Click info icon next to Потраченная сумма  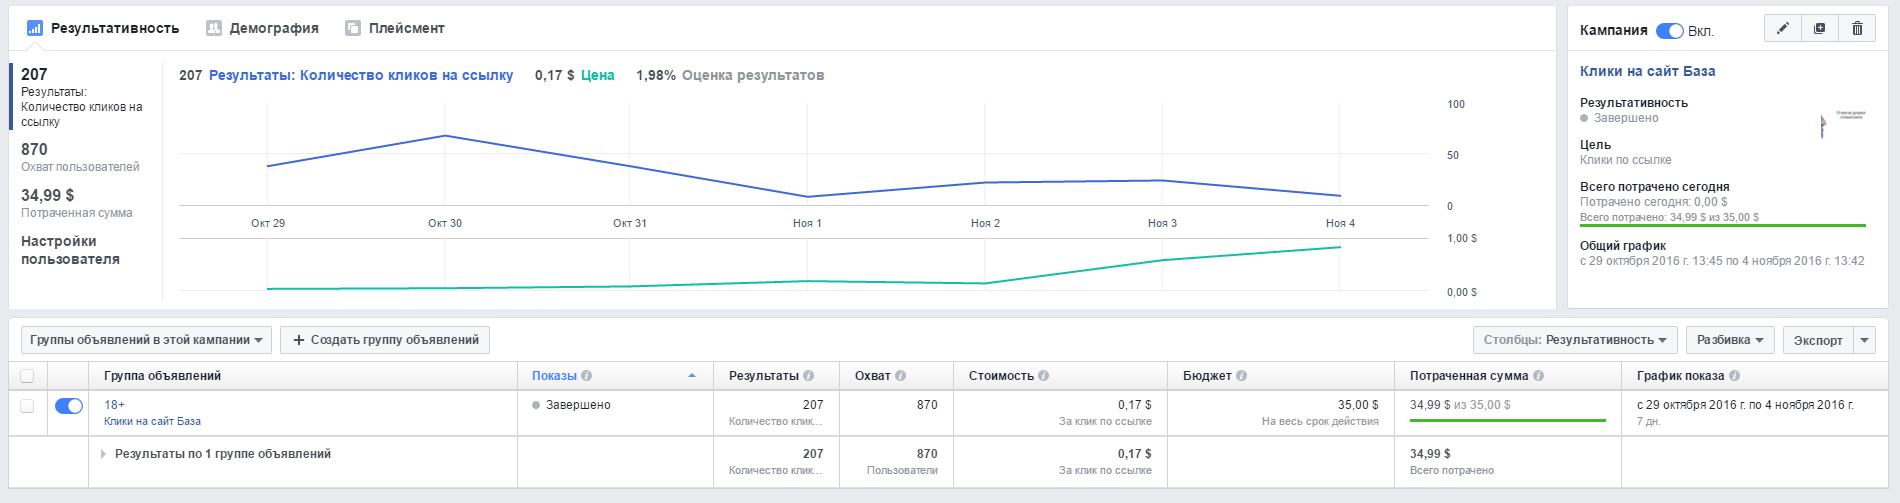tap(1538, 376)
